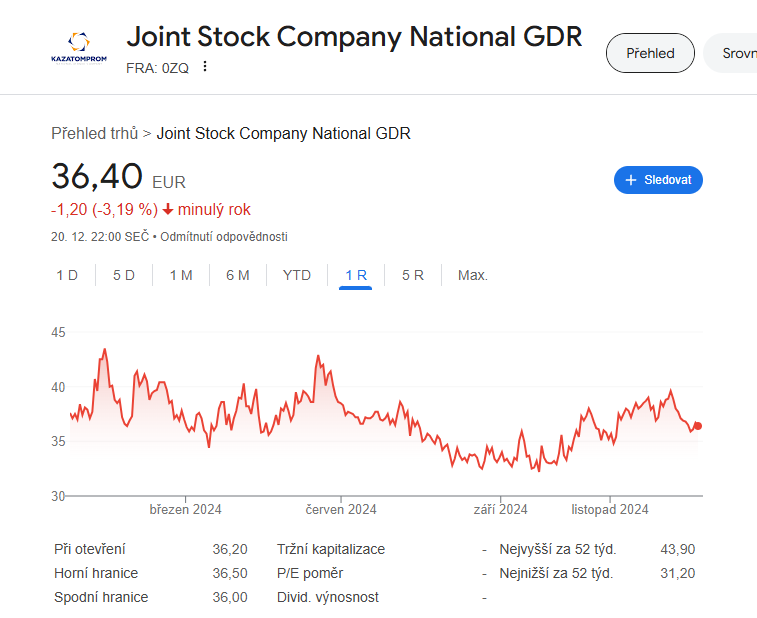
Task: Click the září 2024 axis label
Action: click(501, 509)
